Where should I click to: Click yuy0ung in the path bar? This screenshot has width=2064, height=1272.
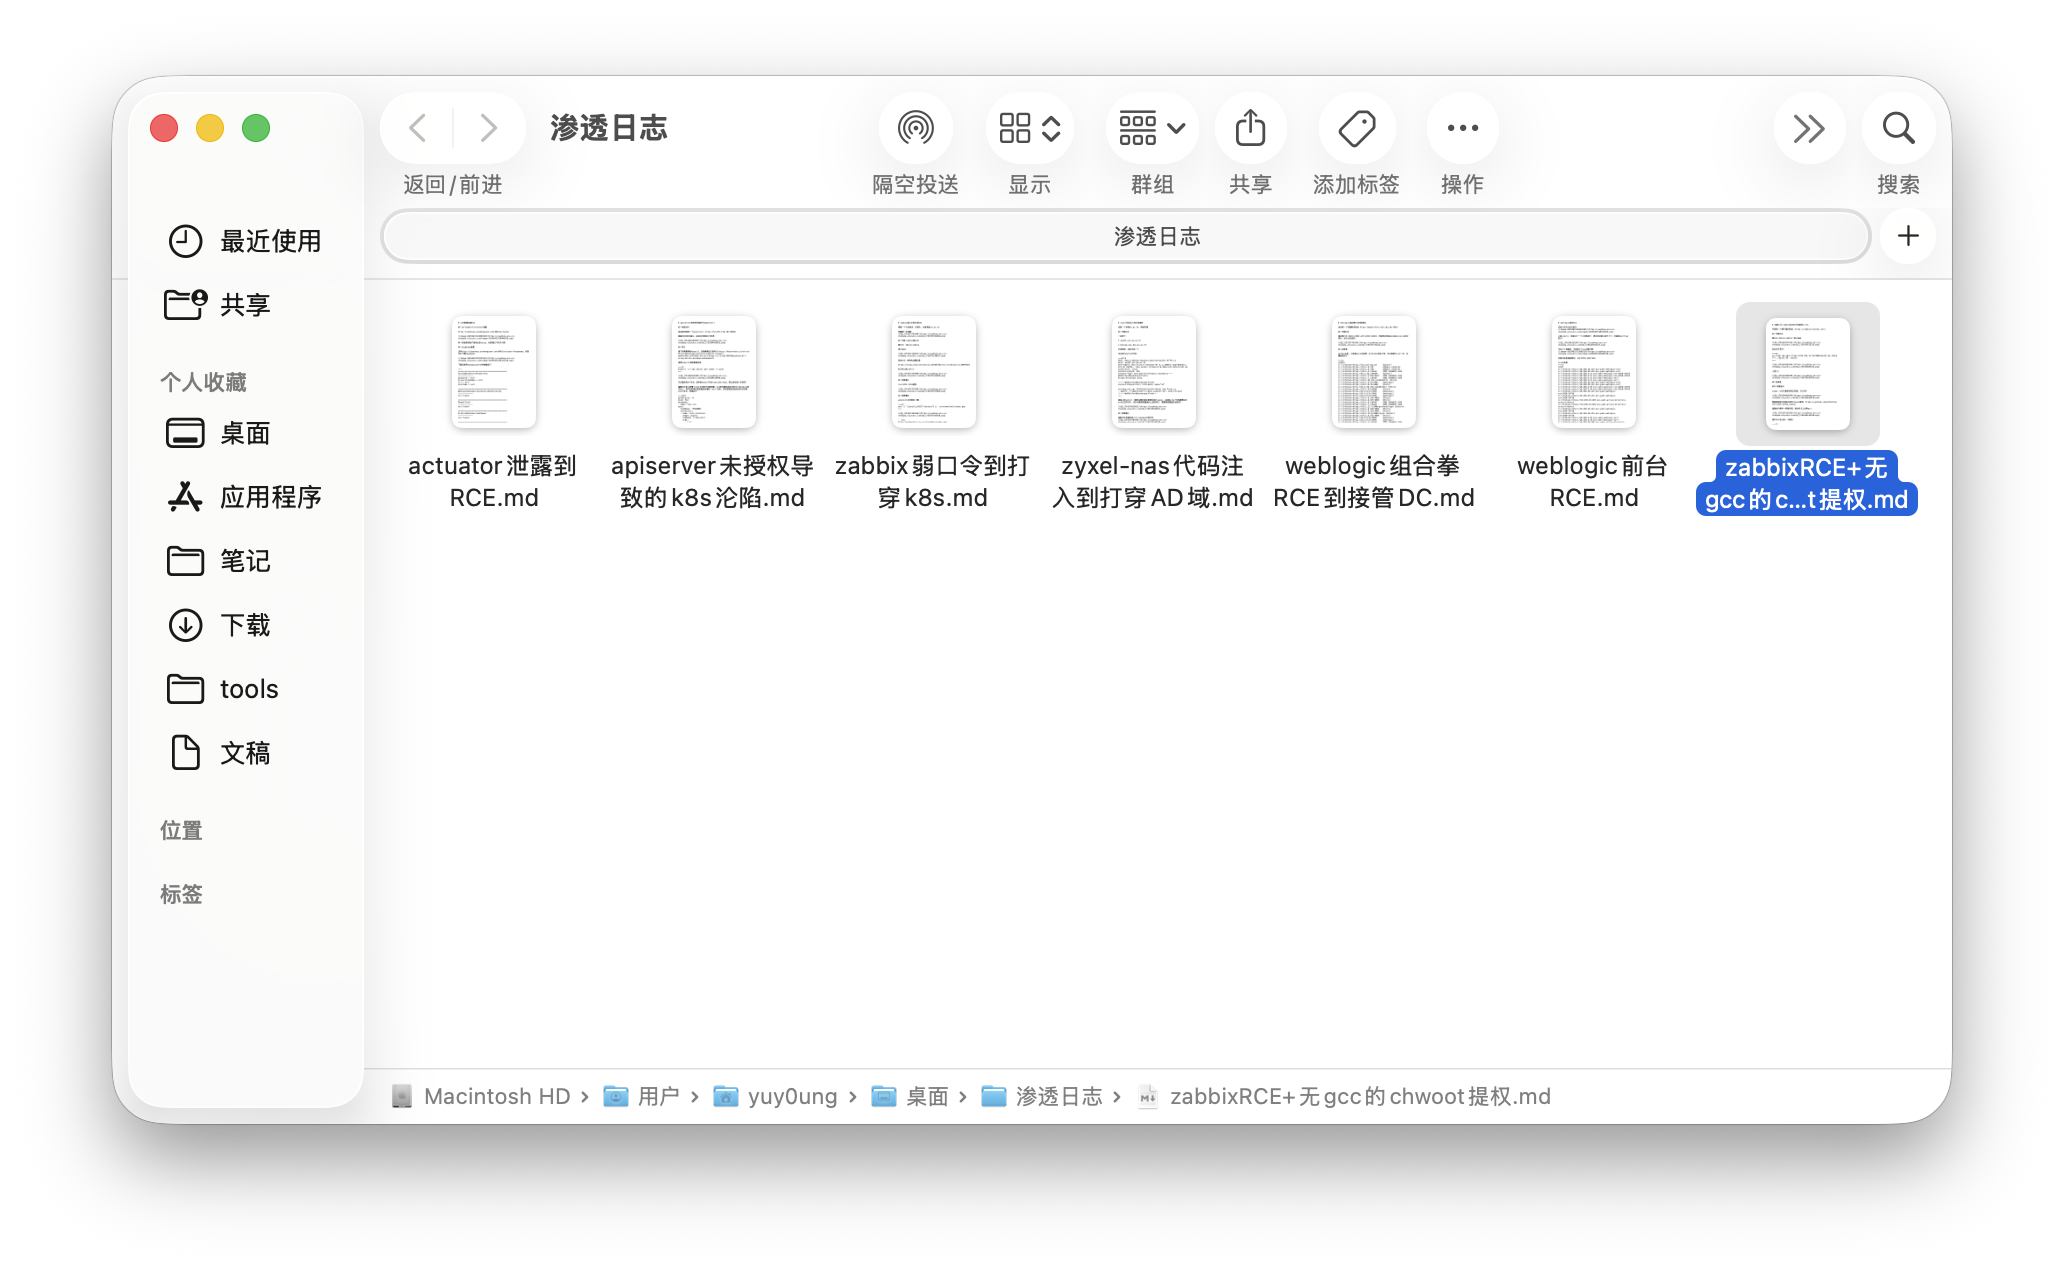(791, 1097)
